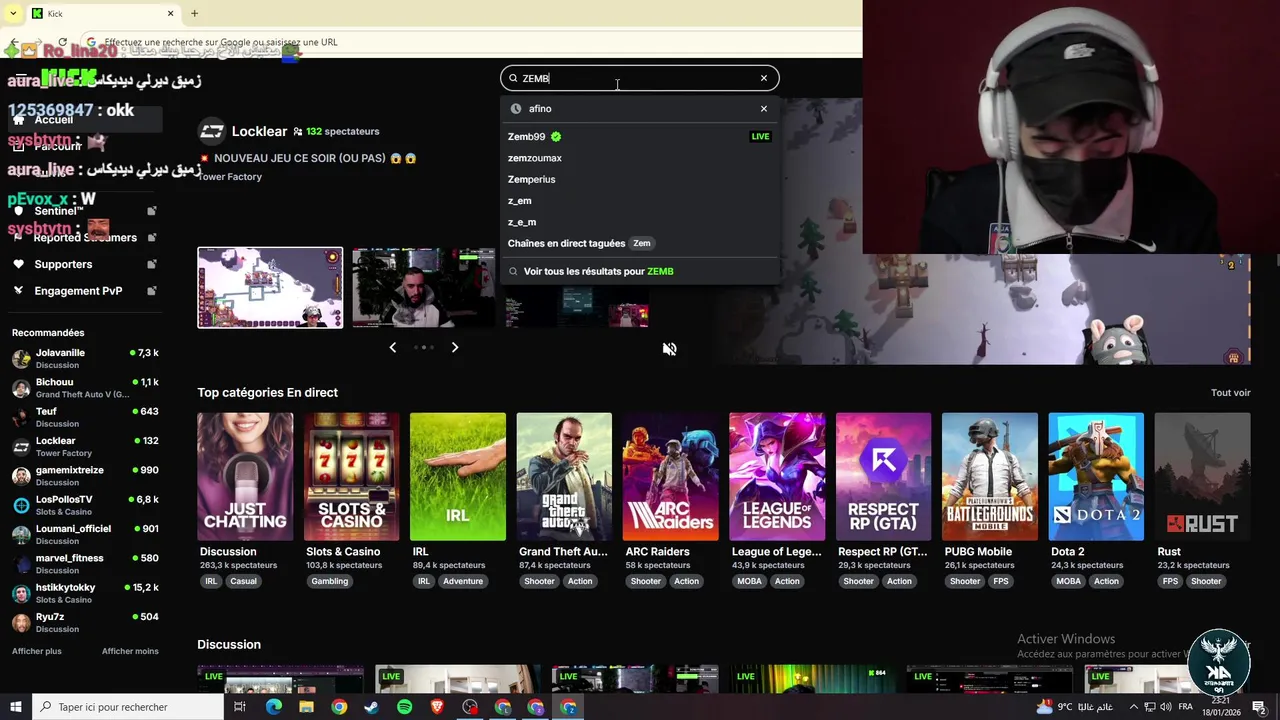Open Windows Start menu
Screen dimensions: 1280x720
[x=15, y=707]
